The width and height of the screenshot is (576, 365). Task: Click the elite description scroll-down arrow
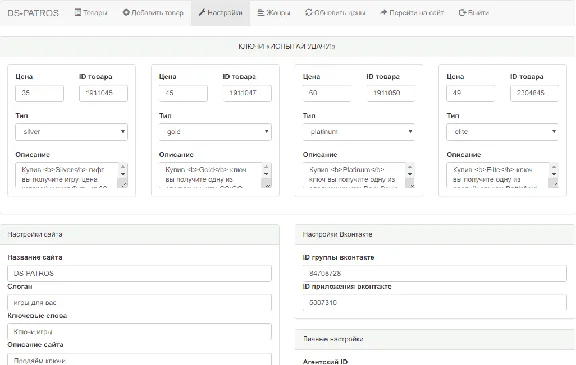click(x=554, y=174)
